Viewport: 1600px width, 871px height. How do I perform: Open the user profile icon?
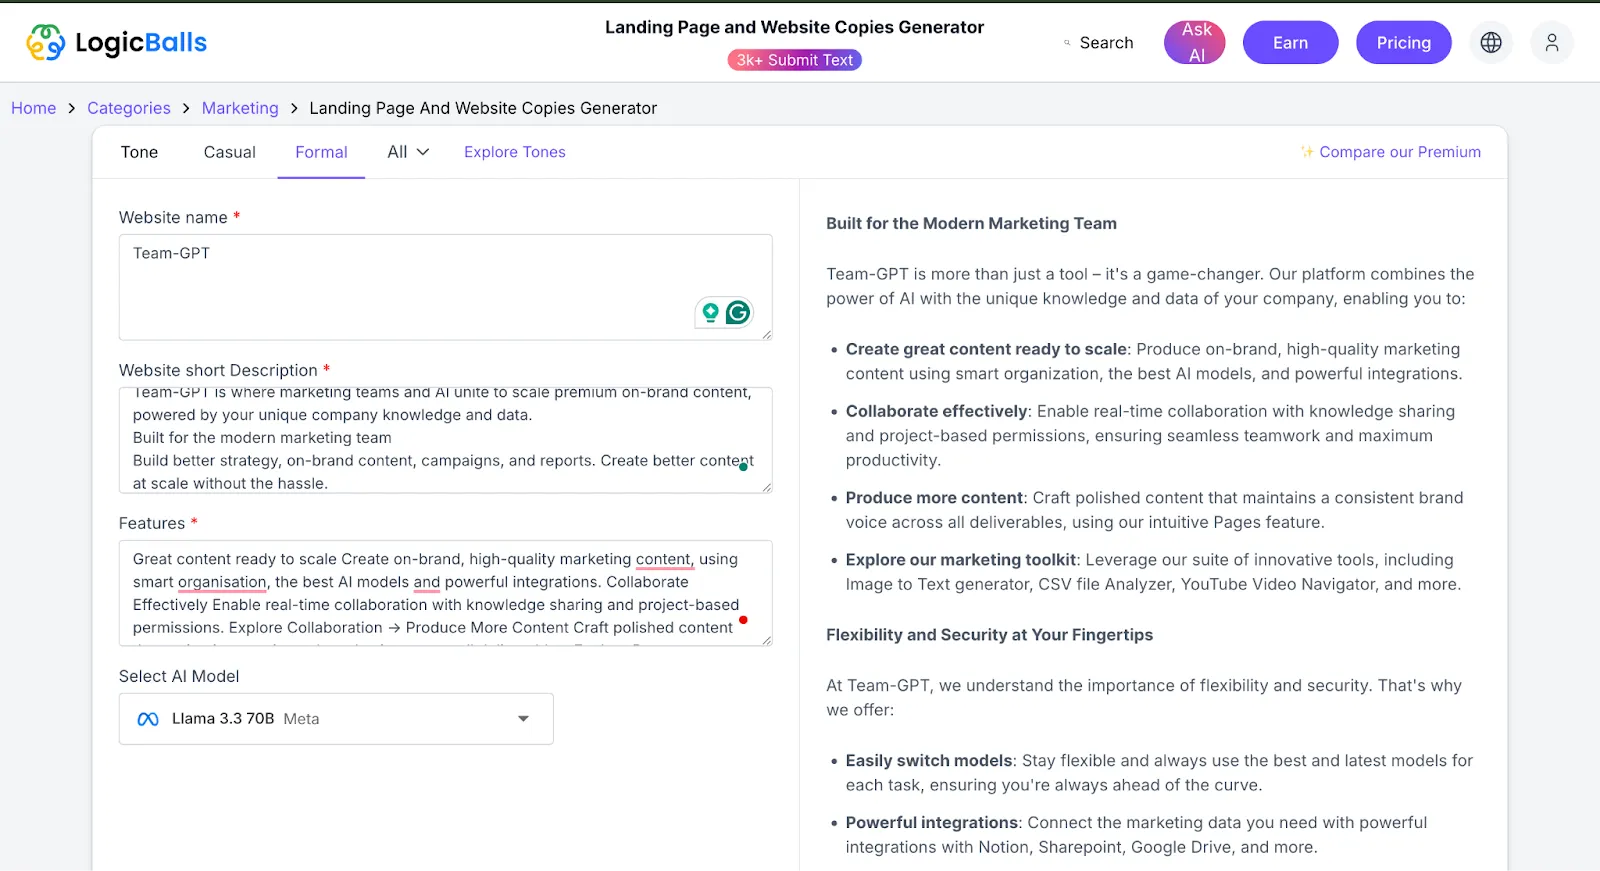pyautogui.click(x=1552, y=42)
